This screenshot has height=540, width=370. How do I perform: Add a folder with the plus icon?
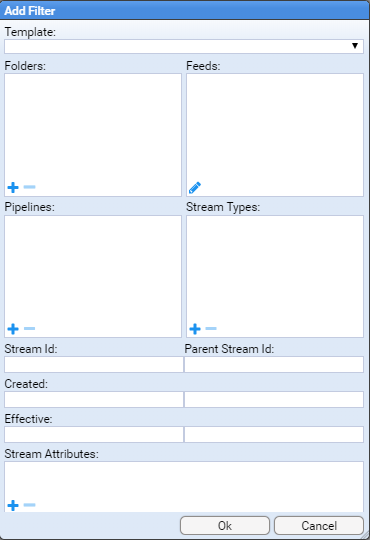[13, 187]
